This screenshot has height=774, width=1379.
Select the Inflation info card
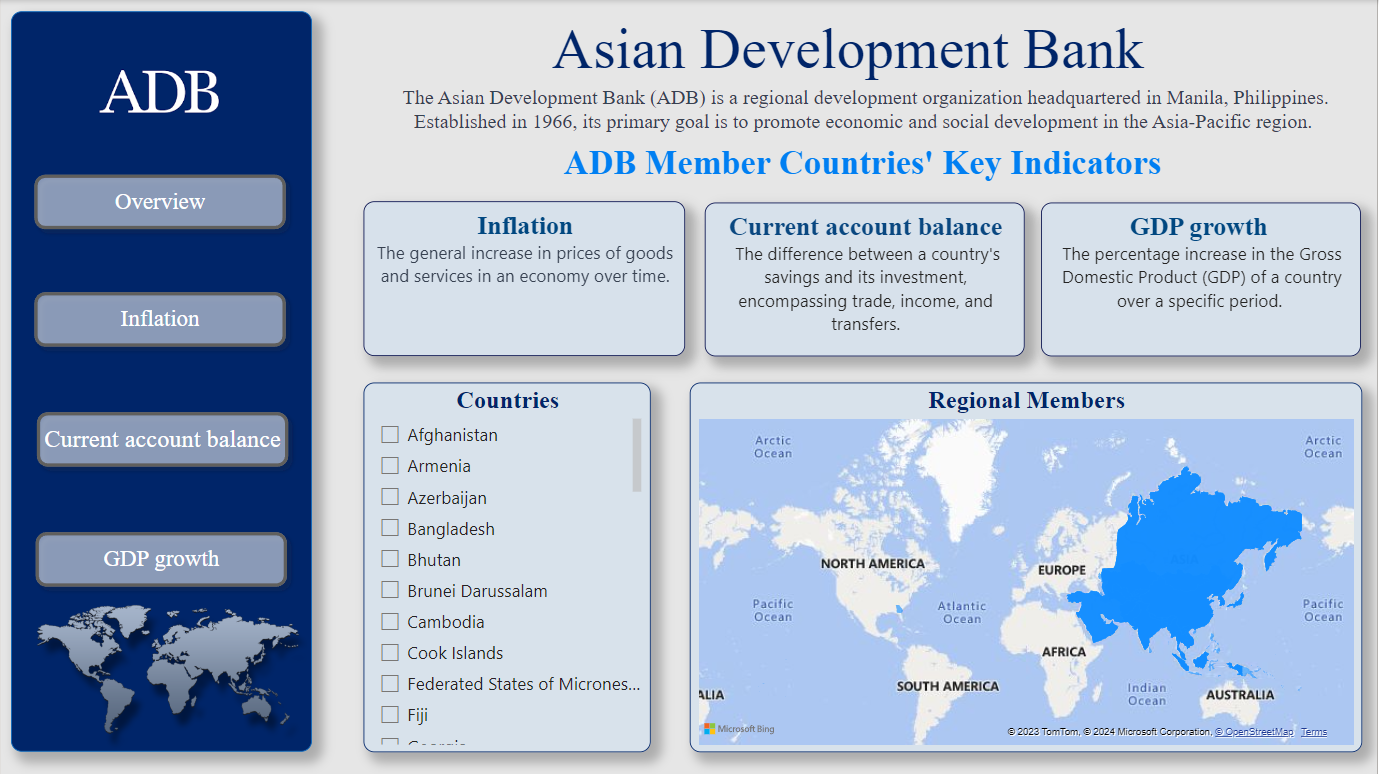pyautogui.click(x=524, y=279)
